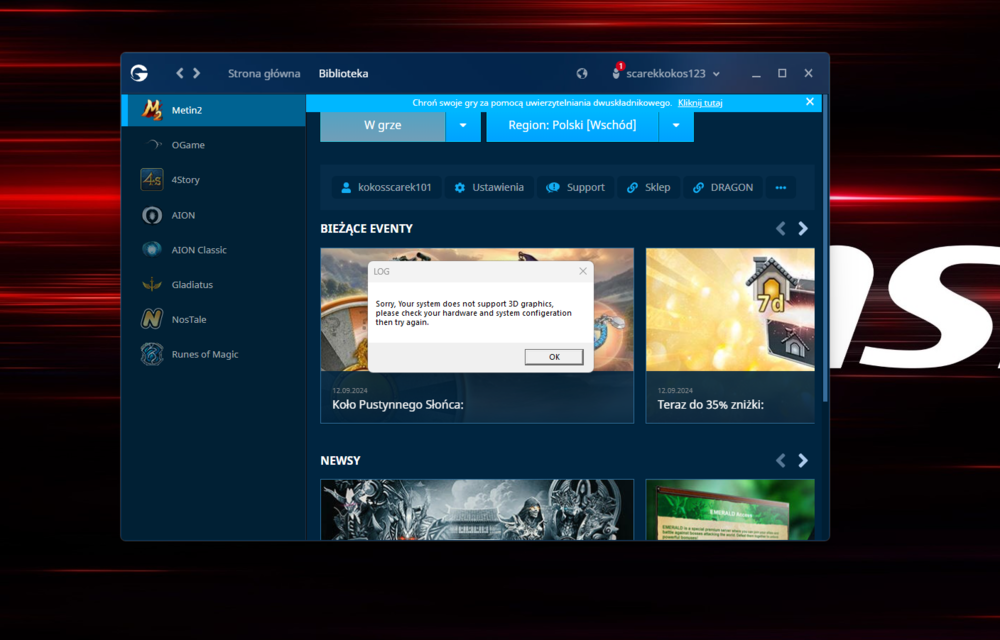Show previous Newsy items
Viewport: 1000px width, 640px height.
click(x=781, y=460)
